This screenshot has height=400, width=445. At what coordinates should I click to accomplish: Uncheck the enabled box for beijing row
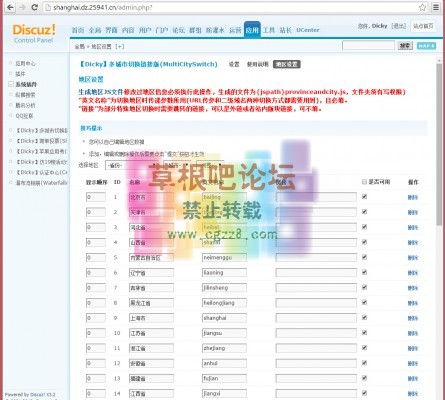pyautogui.click(x=364, y=197)
